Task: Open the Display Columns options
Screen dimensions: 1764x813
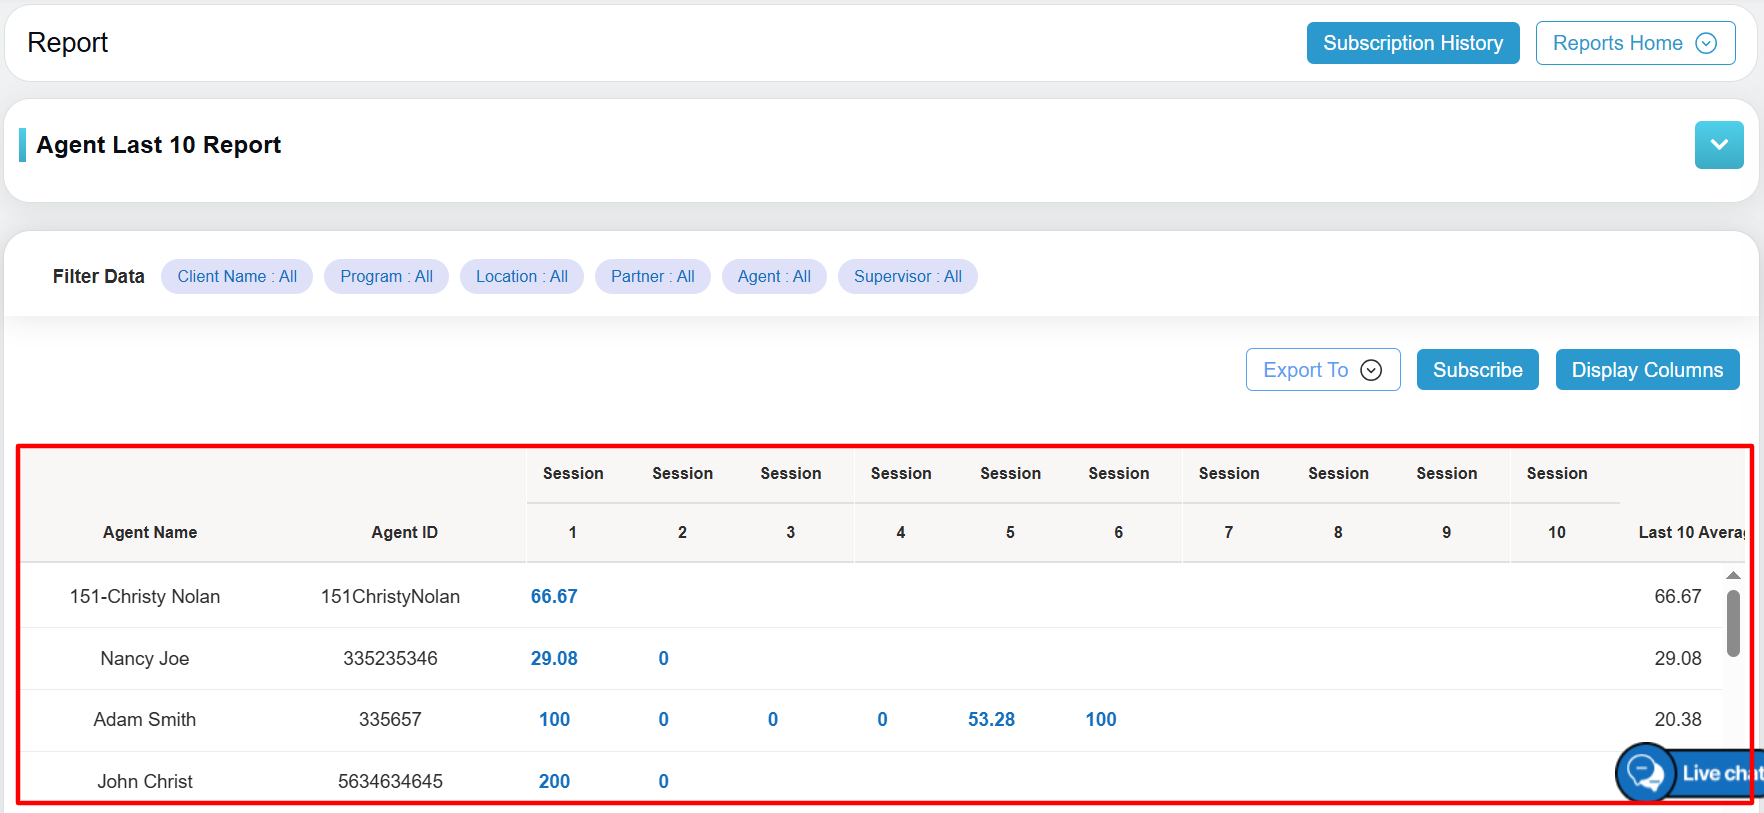Action: [x=1646, y=370]
